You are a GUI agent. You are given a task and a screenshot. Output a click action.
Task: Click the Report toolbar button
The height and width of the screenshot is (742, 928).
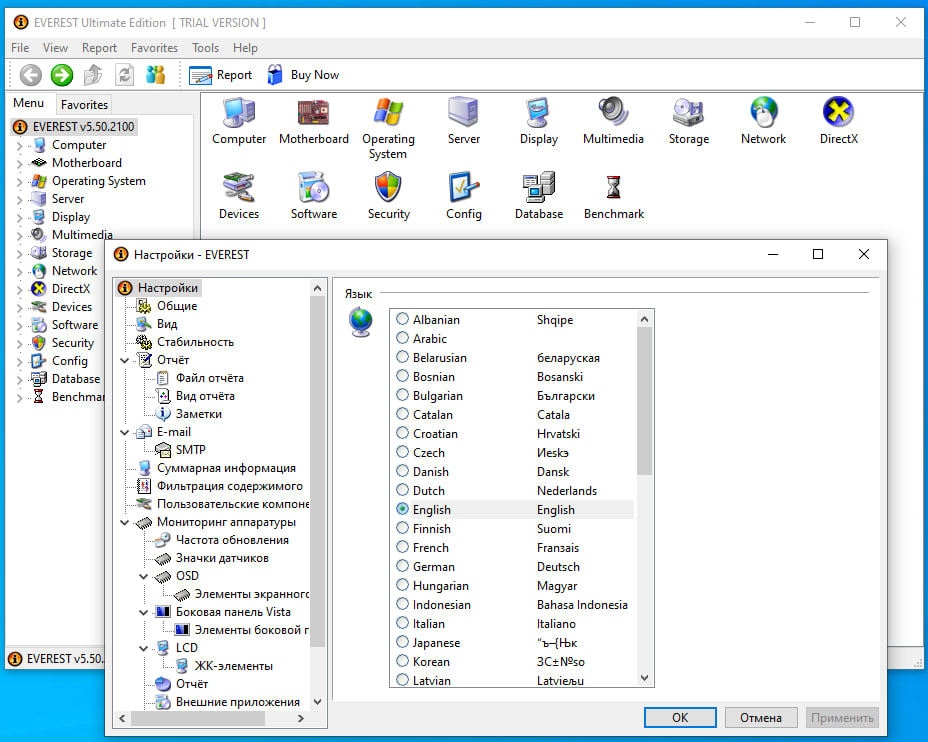pyautogui.click(x=221, y=75)
